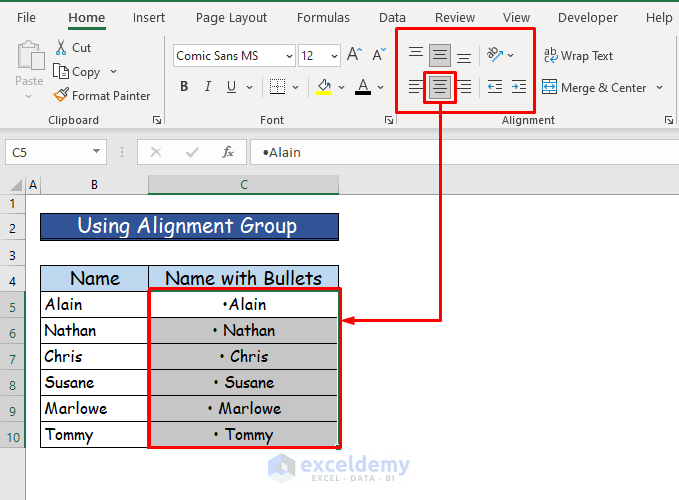
Task: Open the font name dropdown Comic Sans MS
Action: (x=289, y=56)
